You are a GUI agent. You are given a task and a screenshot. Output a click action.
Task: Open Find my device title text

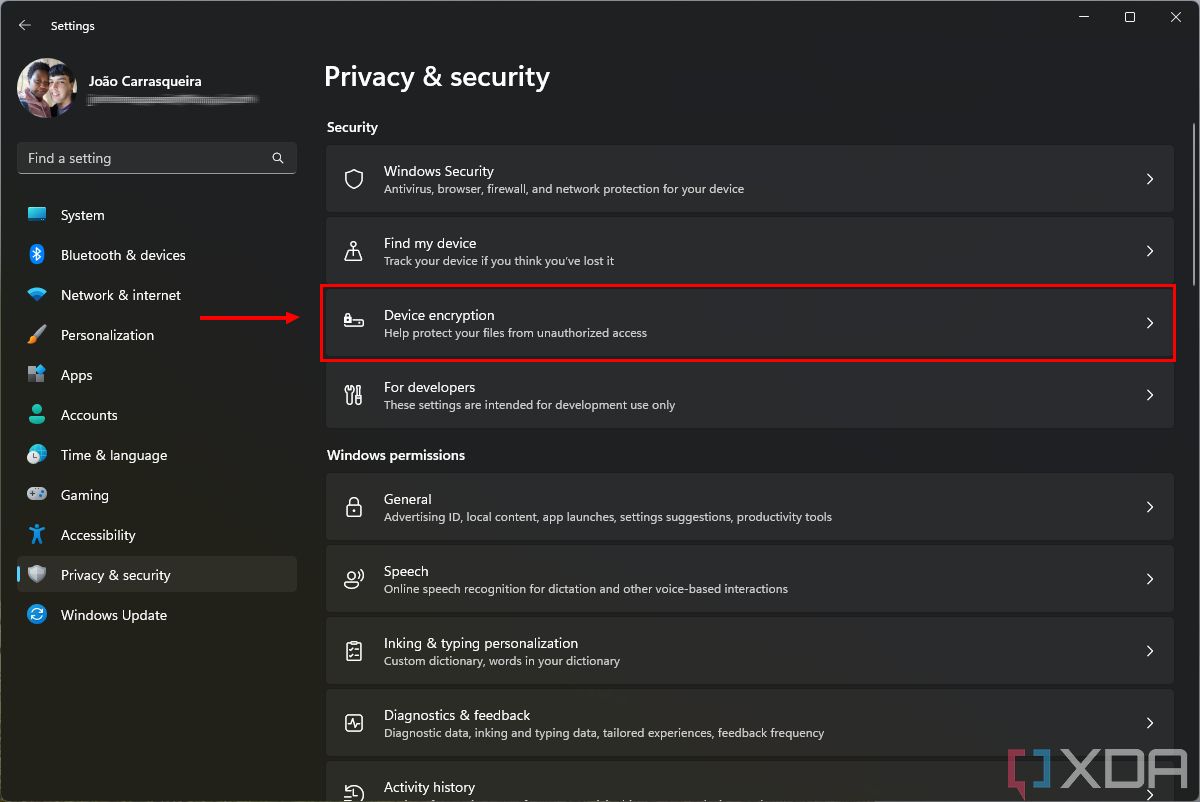430,243
